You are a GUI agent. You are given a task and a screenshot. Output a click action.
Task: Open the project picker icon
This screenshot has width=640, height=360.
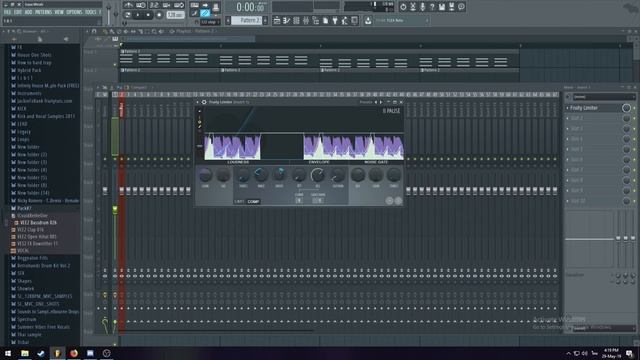325,20
